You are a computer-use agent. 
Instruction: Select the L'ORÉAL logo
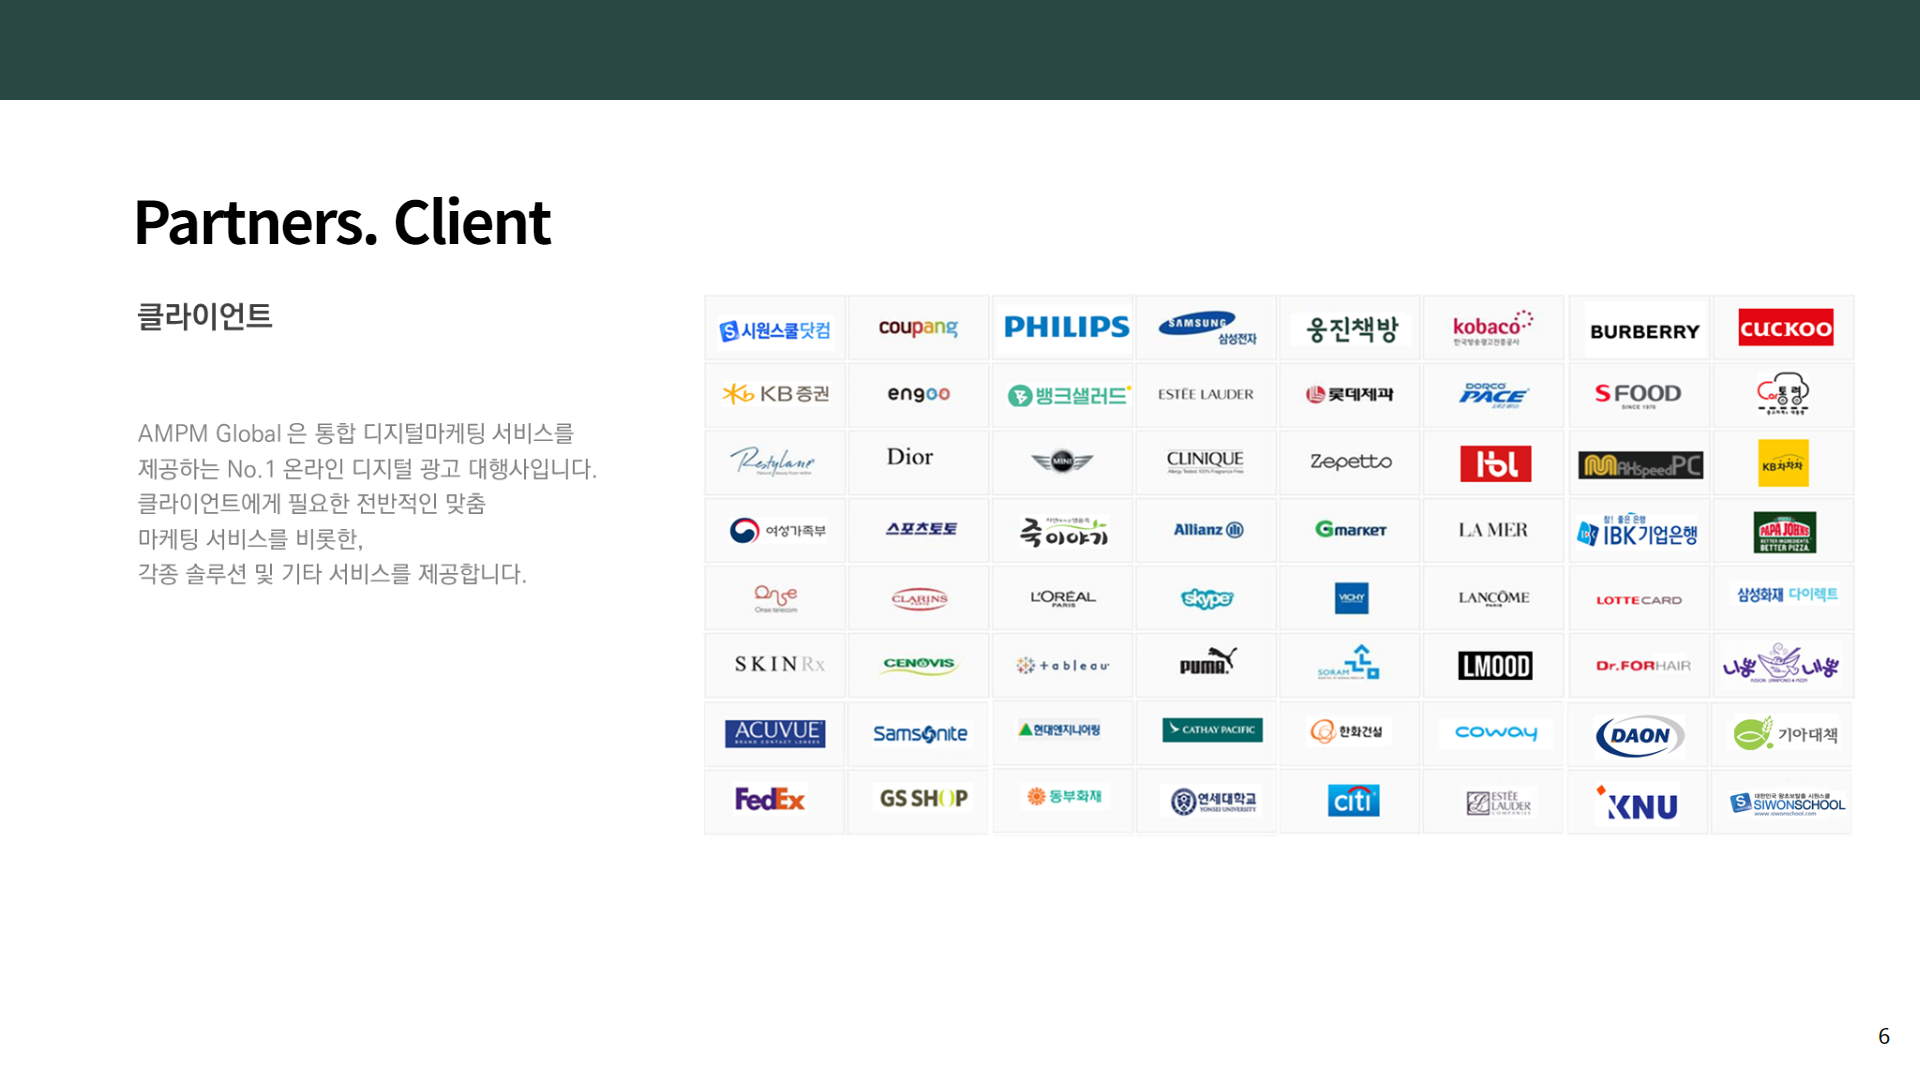[1063, 598]
